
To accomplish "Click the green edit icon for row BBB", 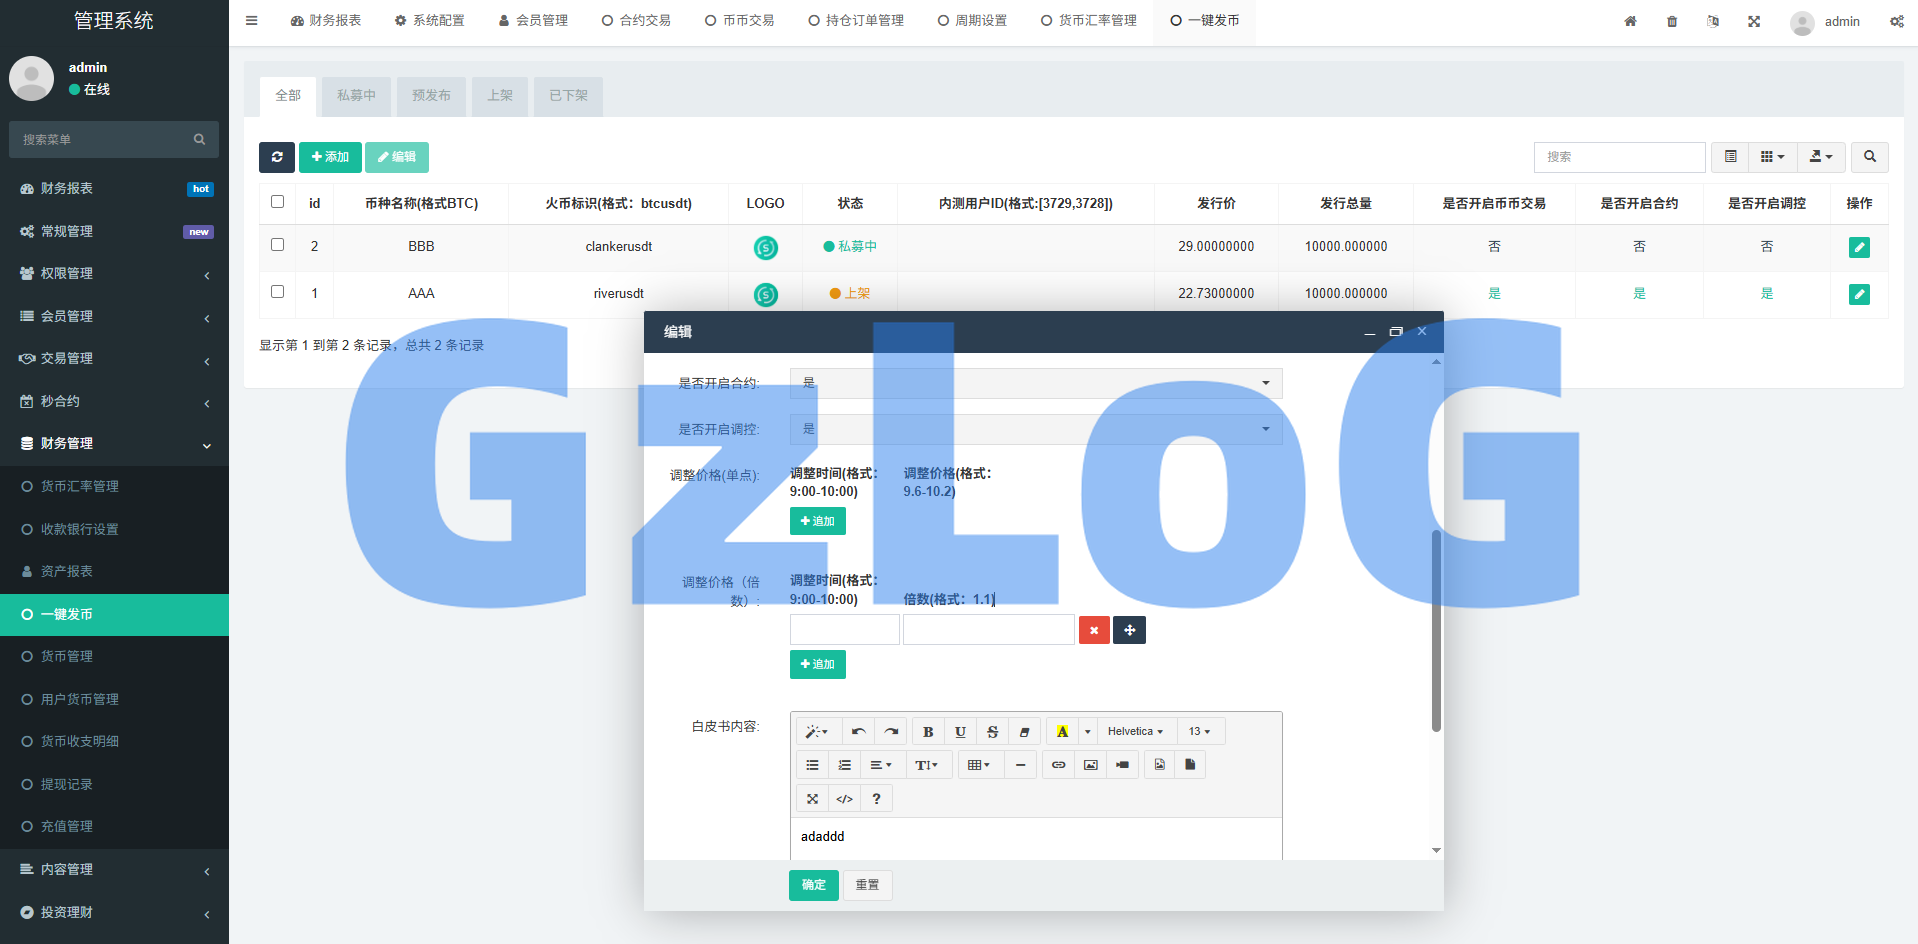I will coord(1859,247).
